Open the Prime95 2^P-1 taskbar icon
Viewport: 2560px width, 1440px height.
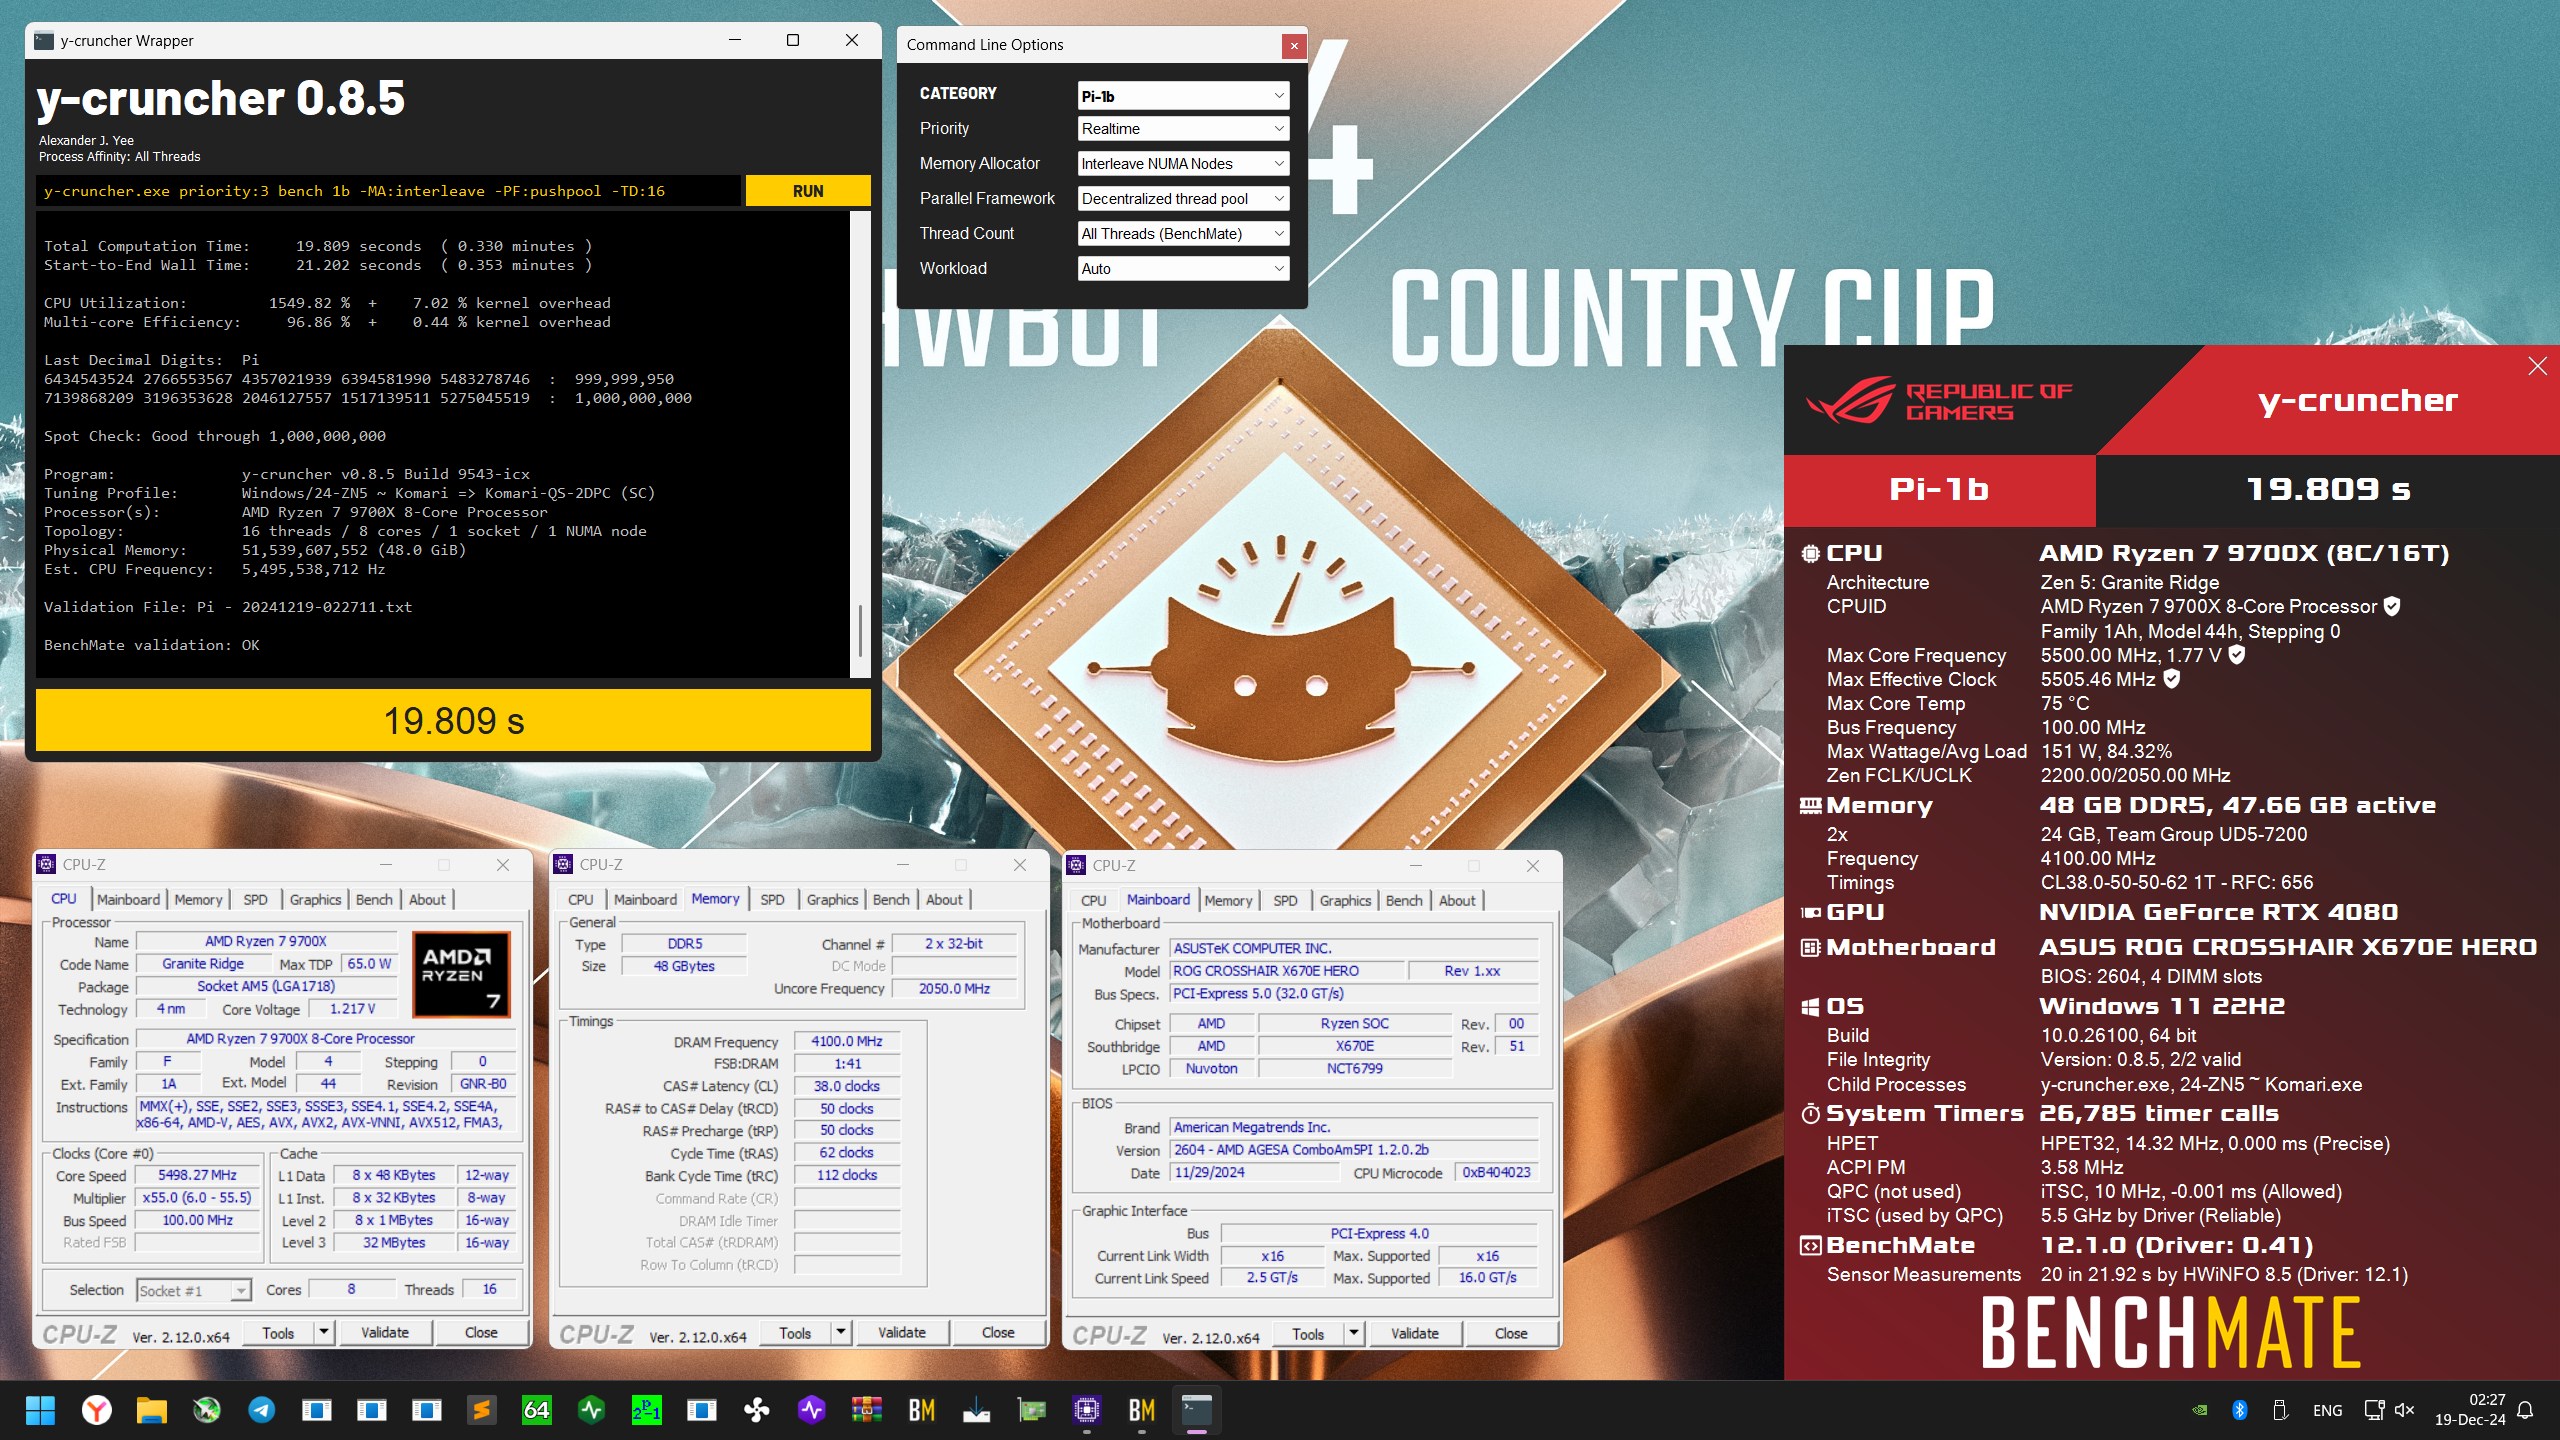click(646, 1410)
